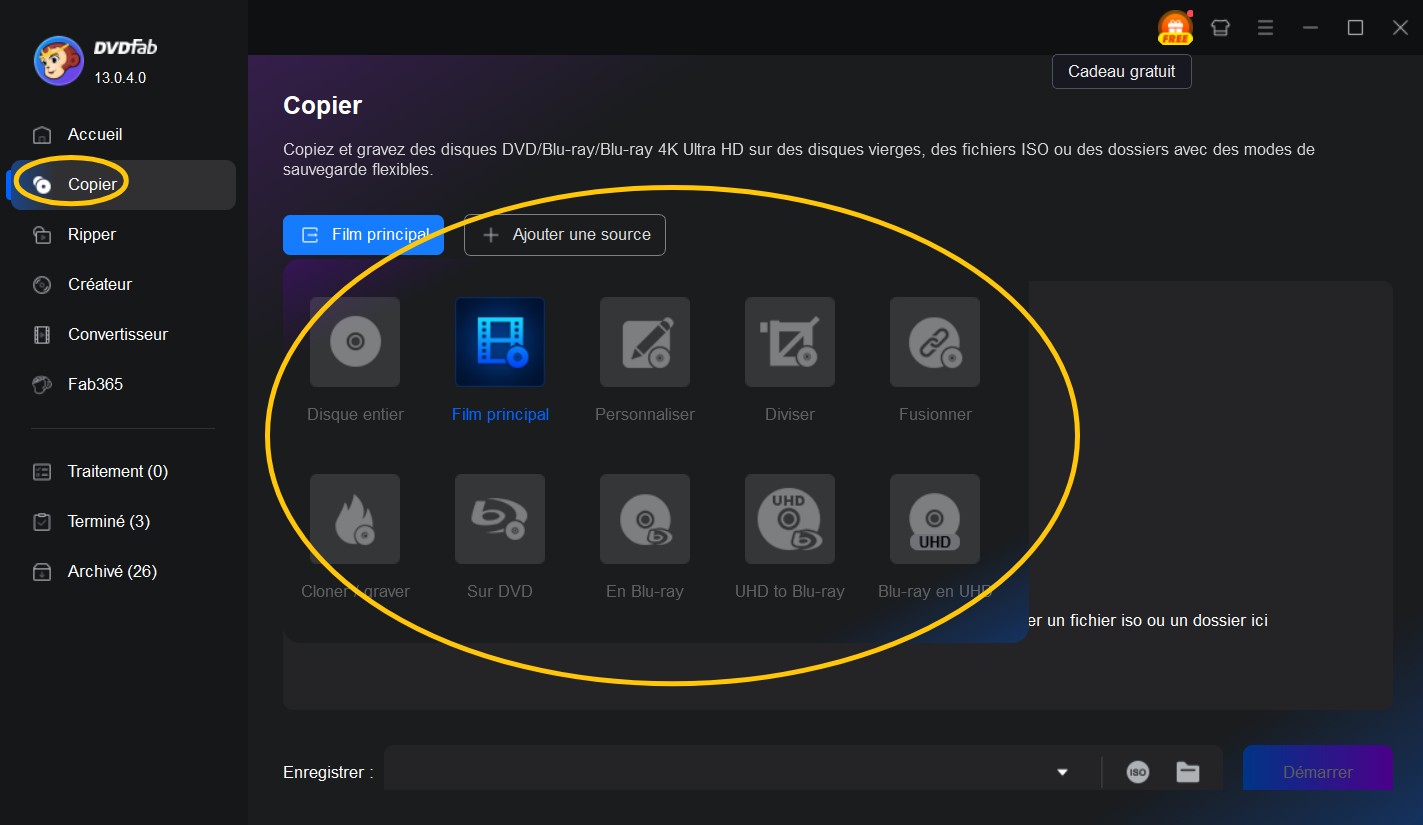The image size is (1423, 825).
Task: Choose the Personnaliser copy mode
Action: [644, 342]
